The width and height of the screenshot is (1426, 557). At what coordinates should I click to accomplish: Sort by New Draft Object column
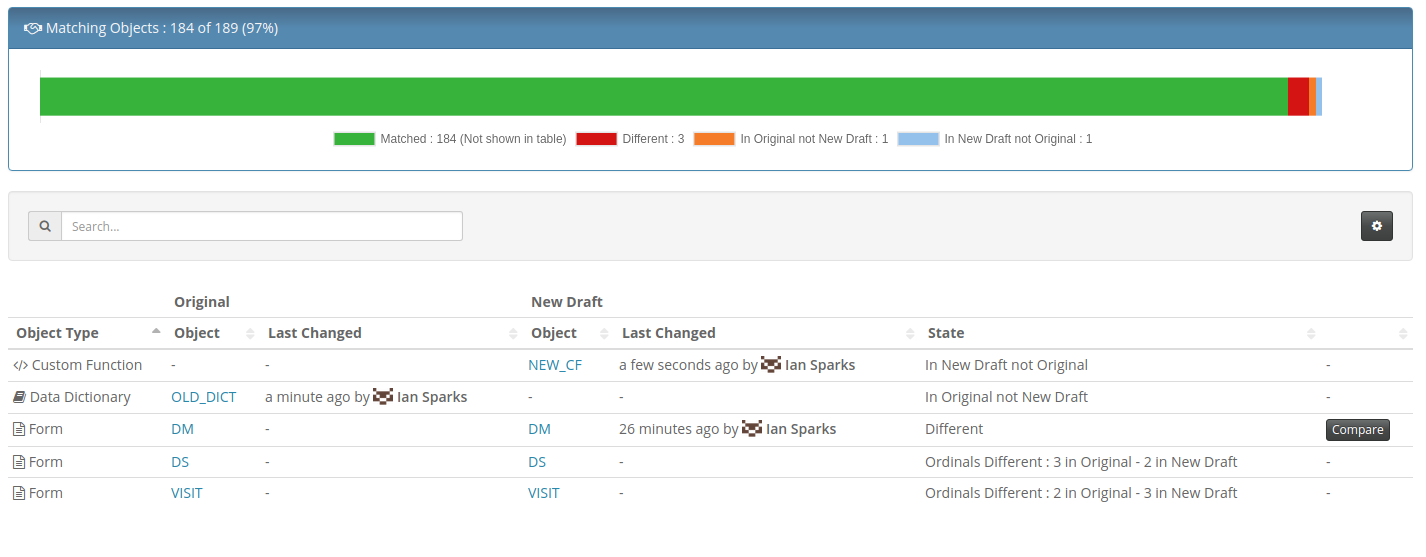554,333
